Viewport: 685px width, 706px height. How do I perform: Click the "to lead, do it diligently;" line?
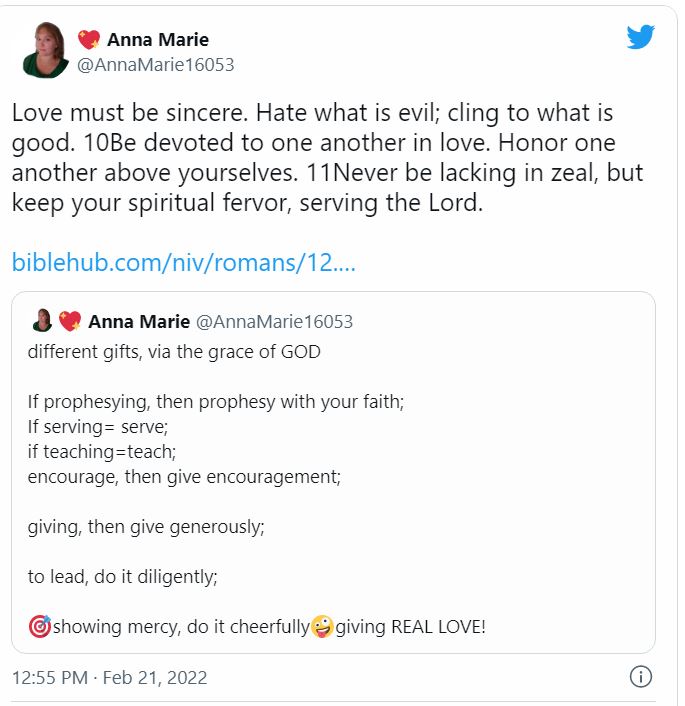click(122, 577)
